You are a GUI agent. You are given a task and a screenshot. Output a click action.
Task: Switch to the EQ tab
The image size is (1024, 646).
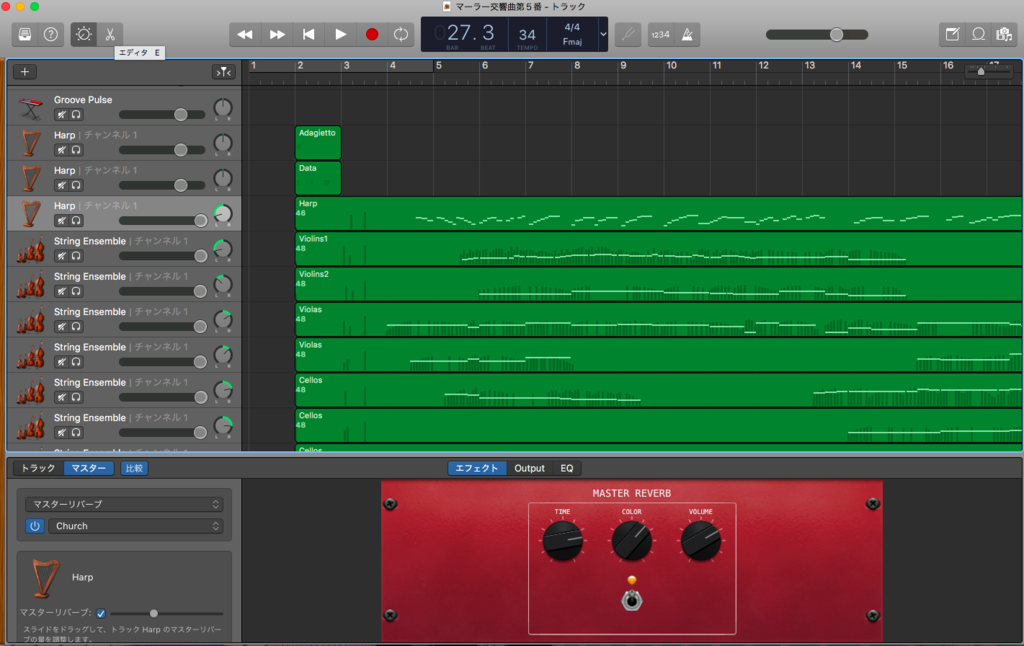567,468
